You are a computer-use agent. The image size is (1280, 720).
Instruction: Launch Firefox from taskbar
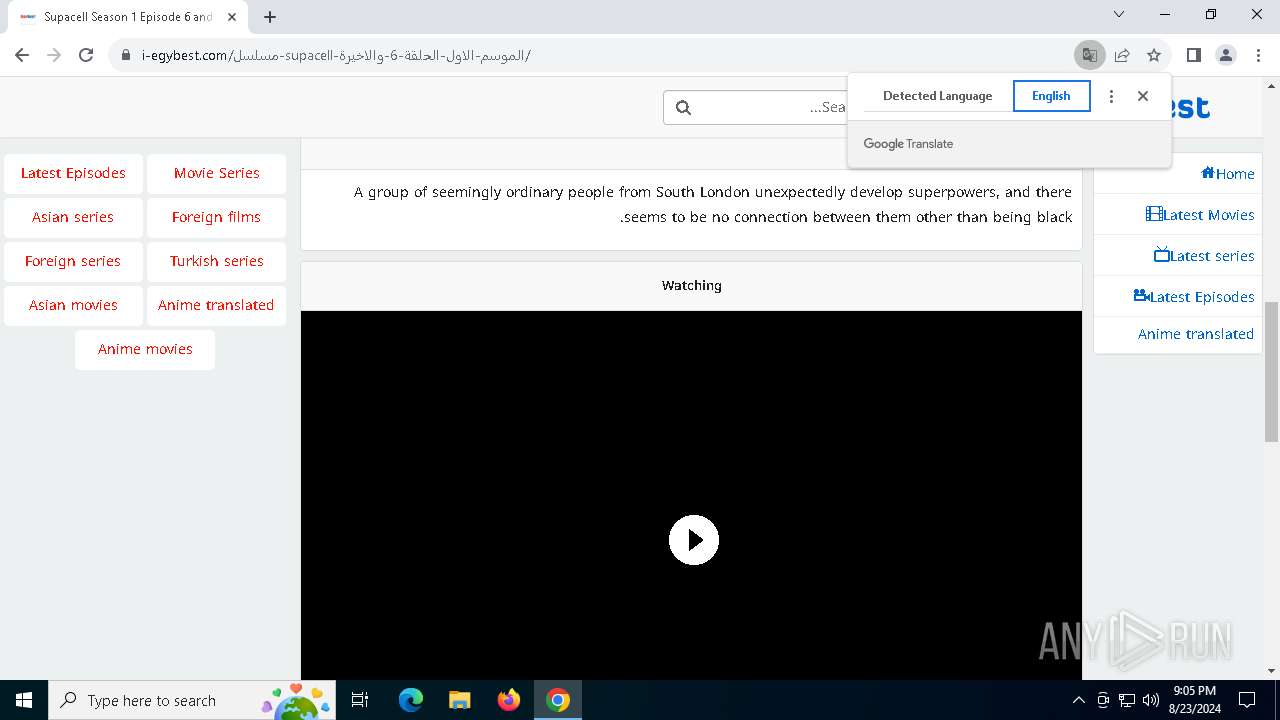click(x=509, y=700)
